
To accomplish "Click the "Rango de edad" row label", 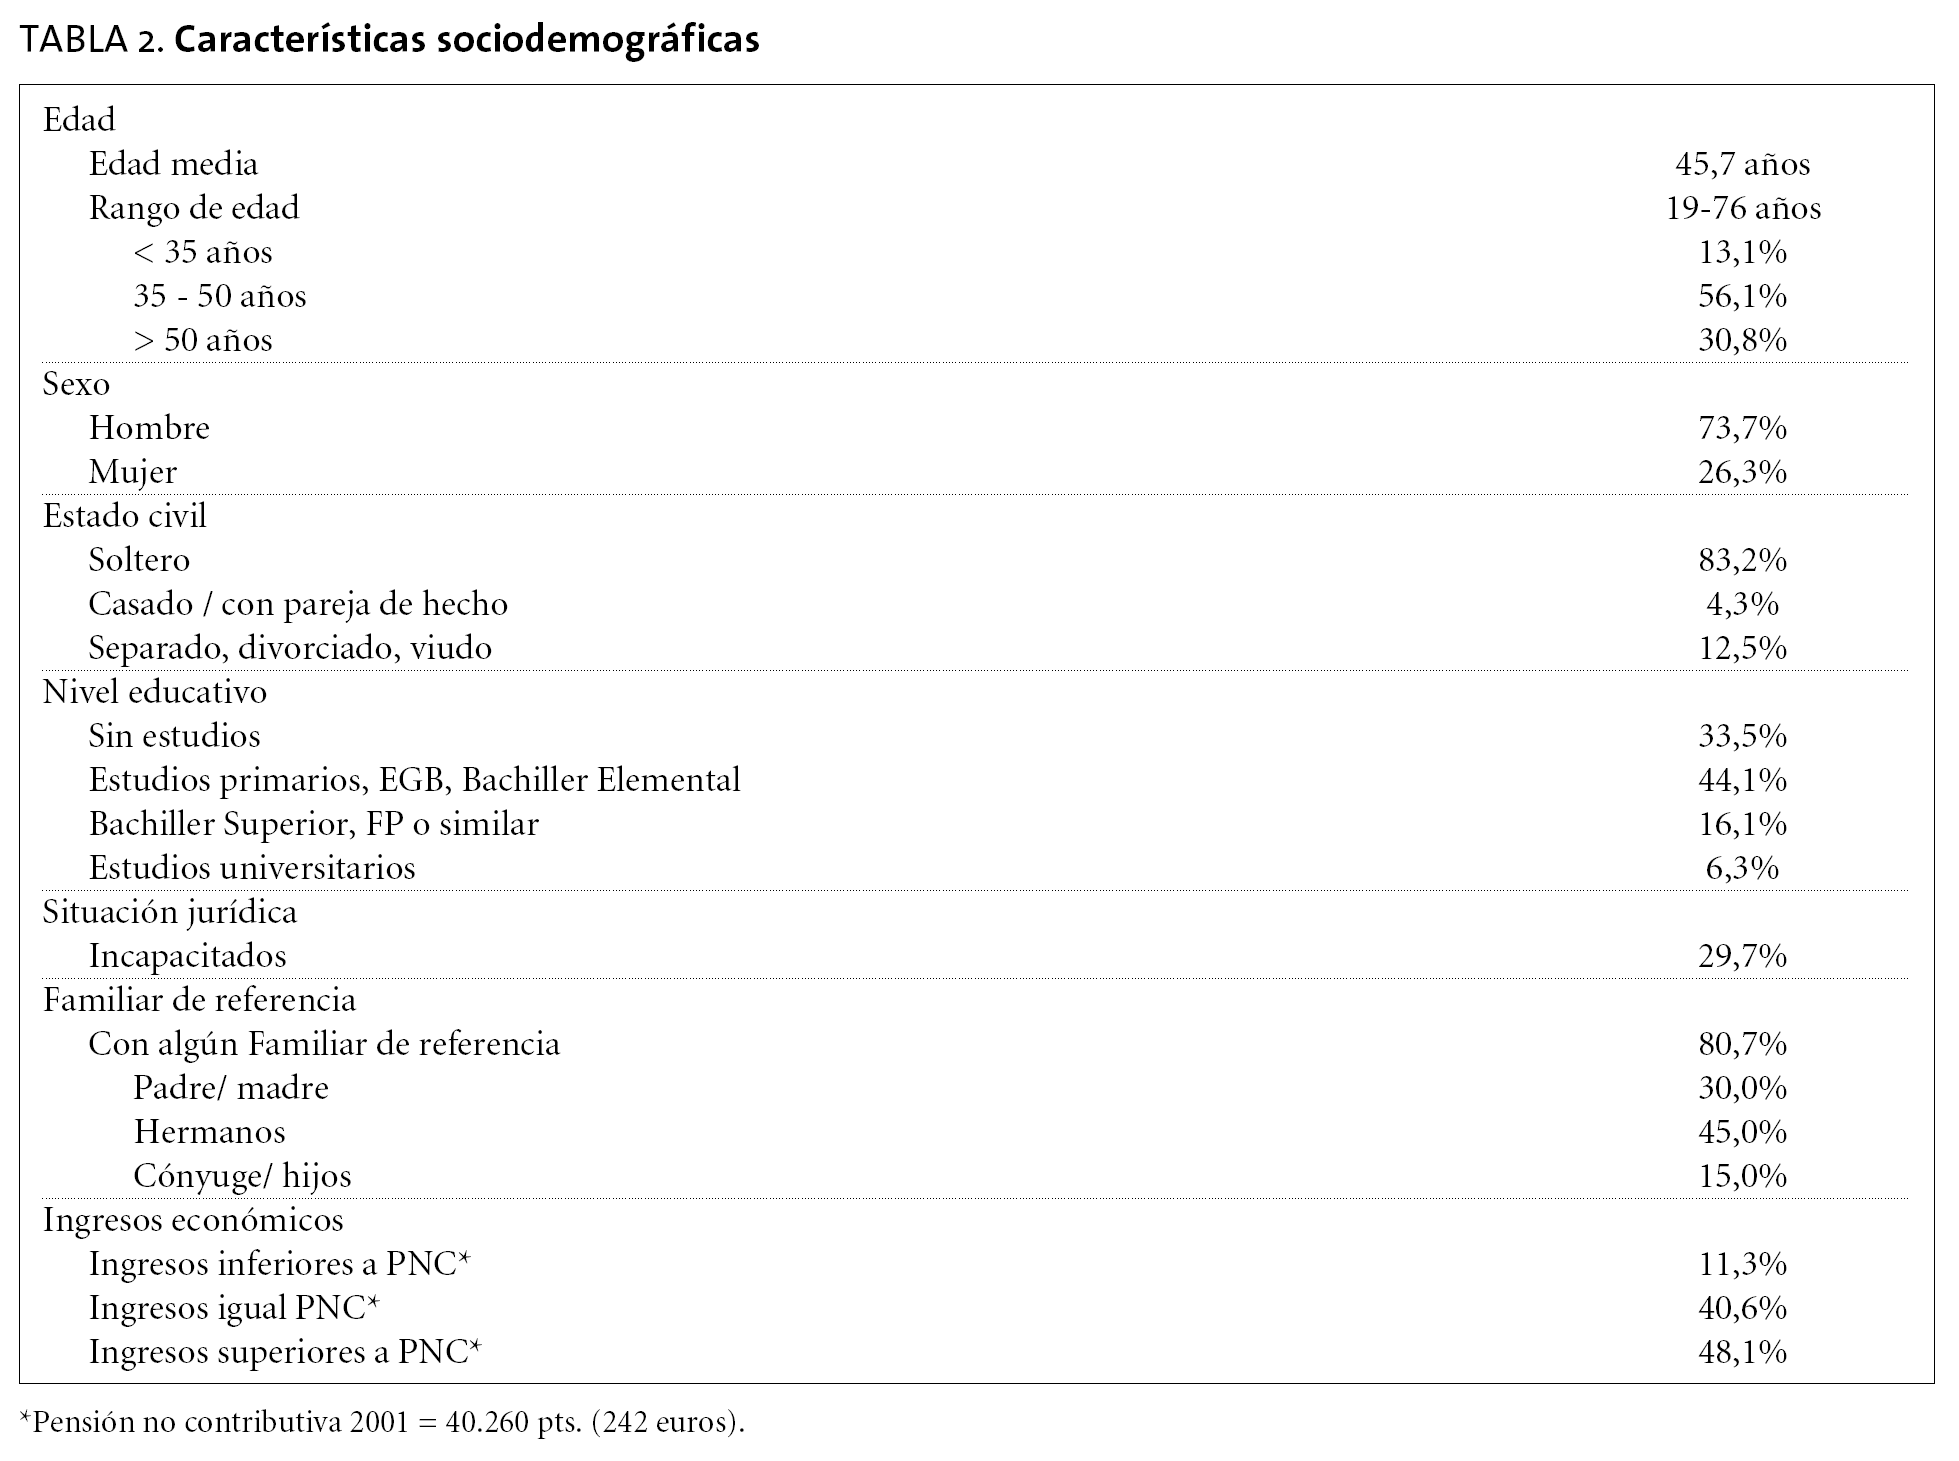I will pos(194,208).
